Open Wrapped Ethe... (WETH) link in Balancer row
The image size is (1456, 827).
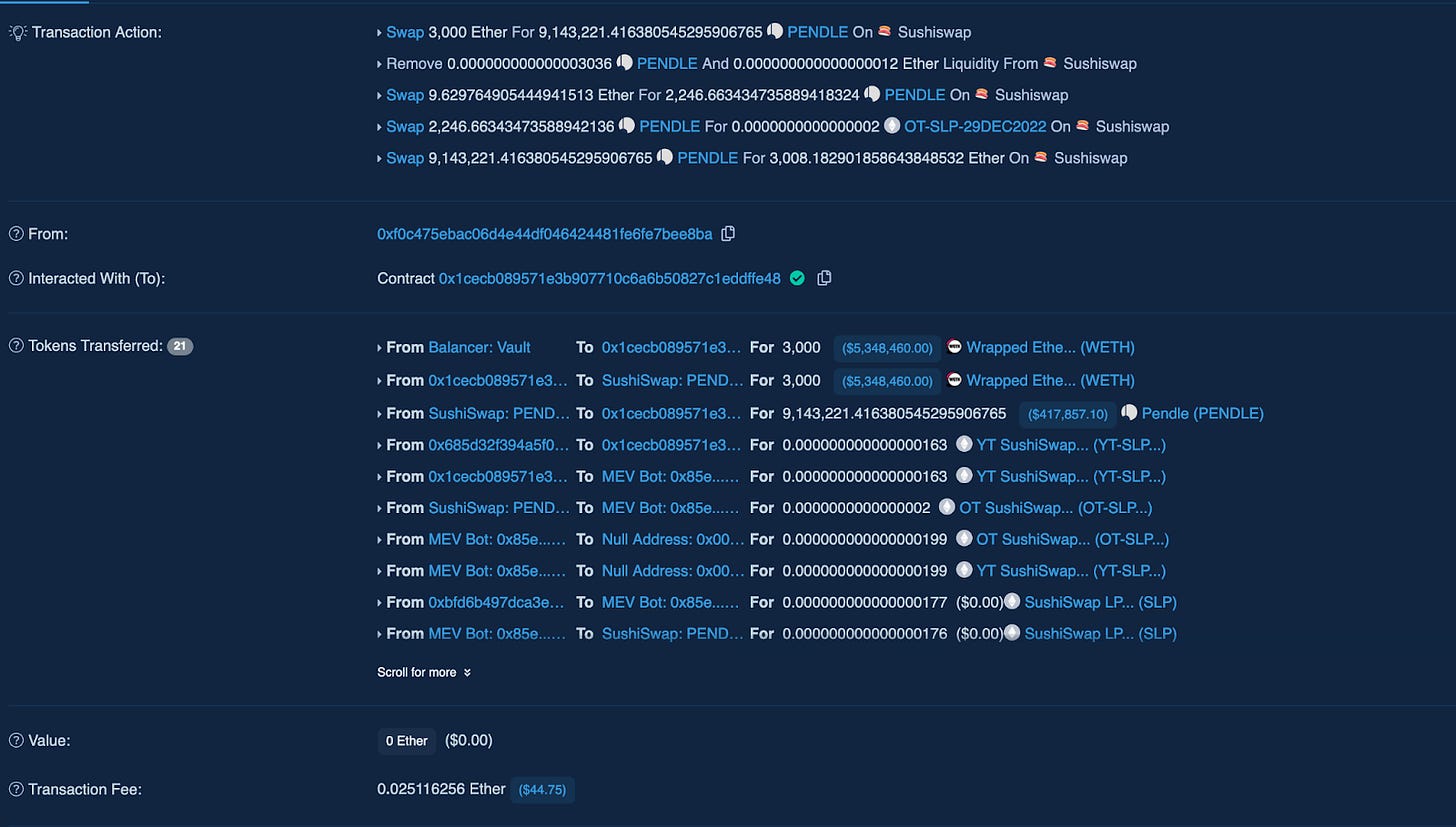(x=1051, y=347)
